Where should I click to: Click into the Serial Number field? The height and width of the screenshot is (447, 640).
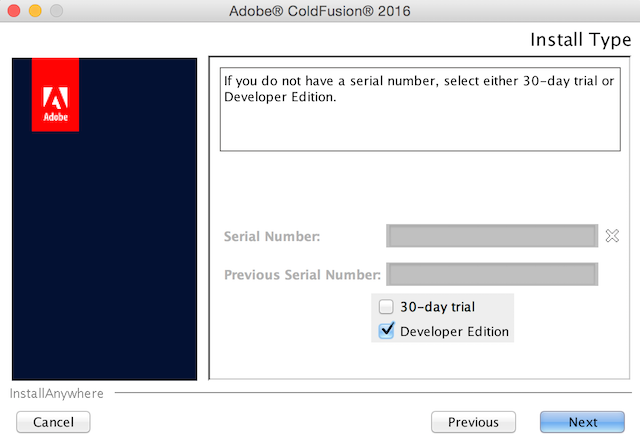click(x=492, y=236)
